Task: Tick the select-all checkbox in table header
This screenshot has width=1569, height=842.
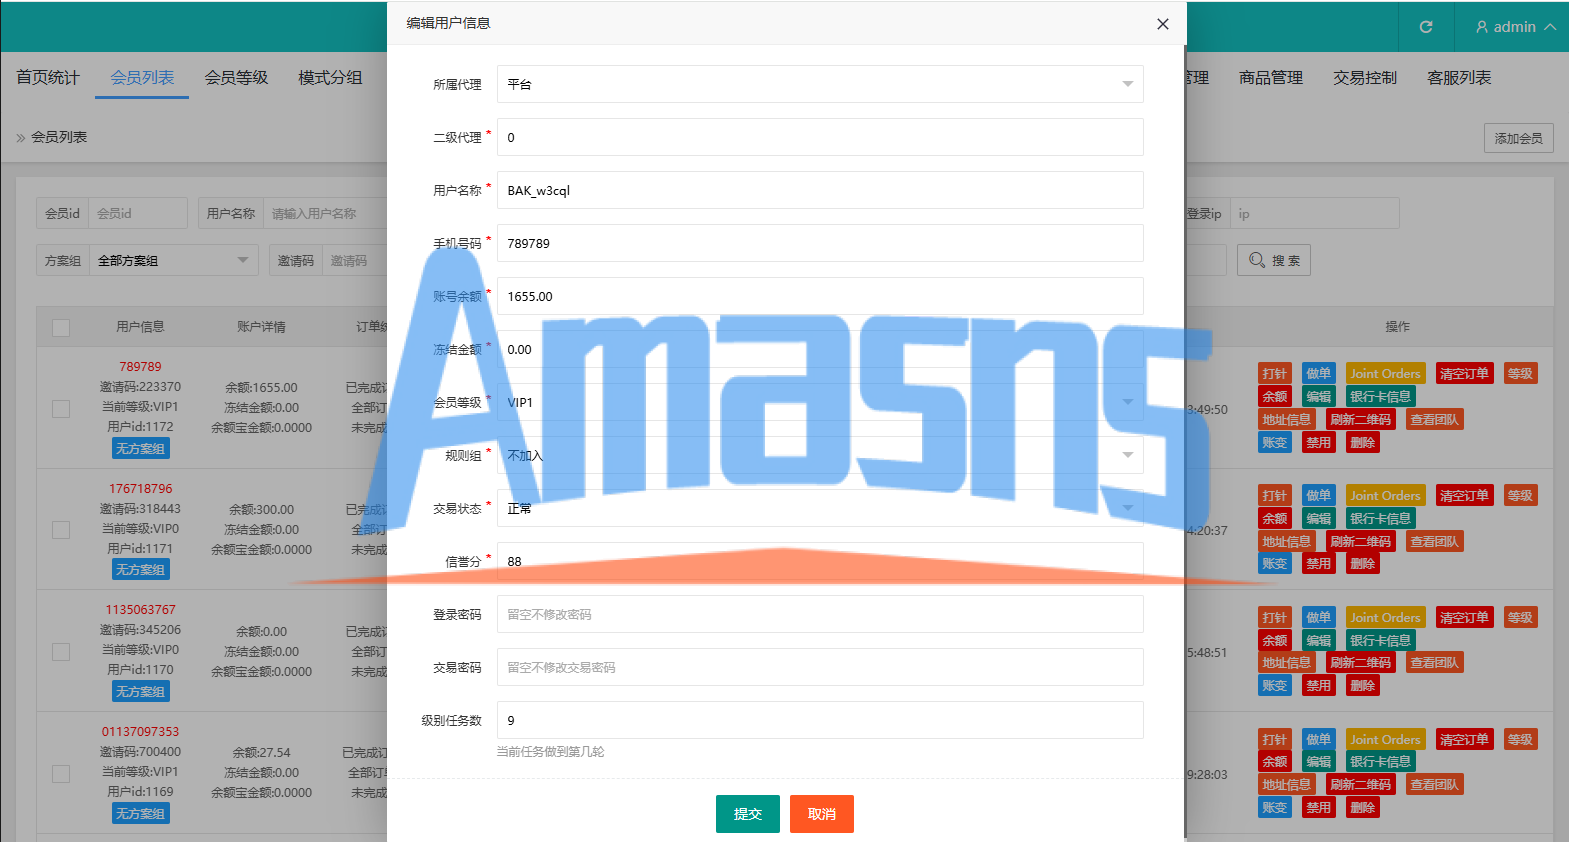Action: click(x=61, y=328)
